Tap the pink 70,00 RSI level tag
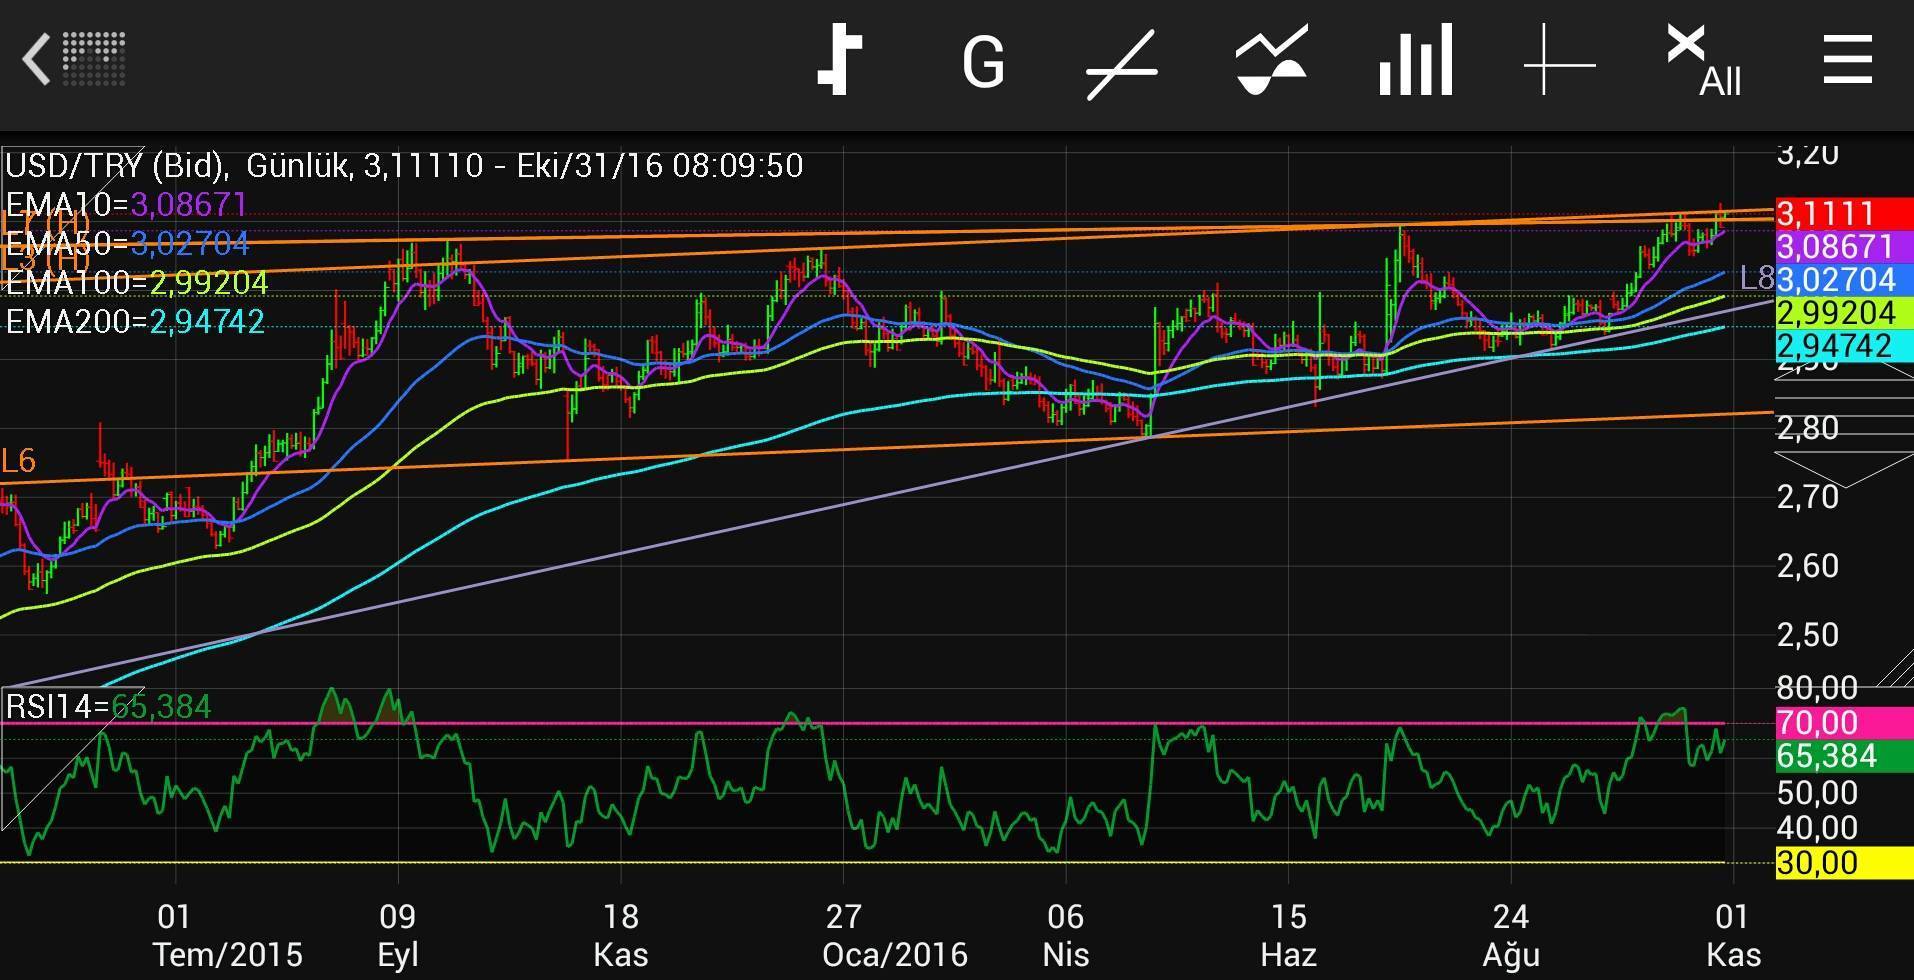The width and height of the screenshot is (1914, 980). tap(1842, 722)
